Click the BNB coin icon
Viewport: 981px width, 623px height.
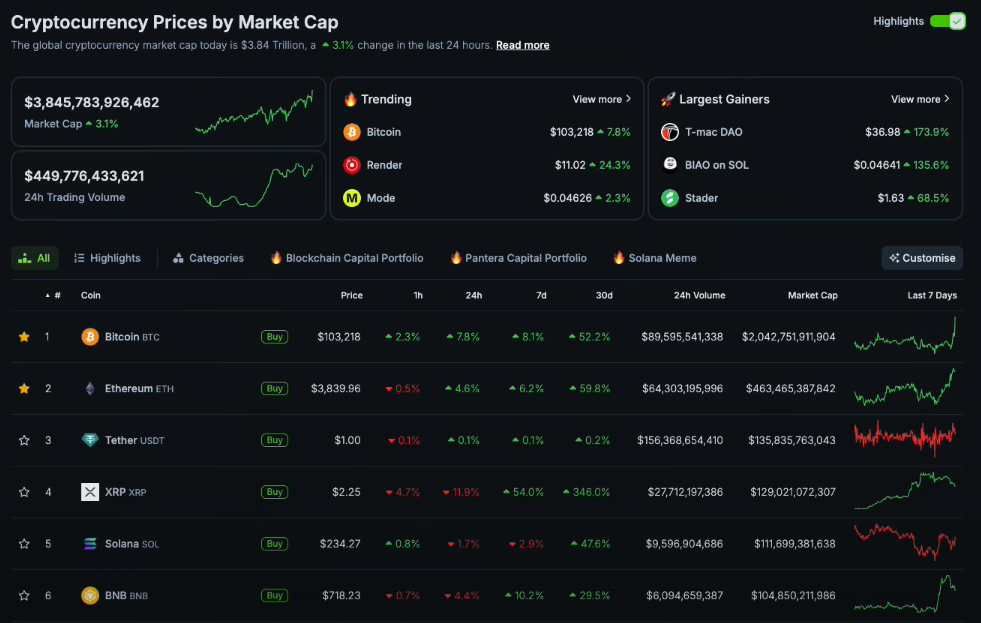click(x=90, y=596)
